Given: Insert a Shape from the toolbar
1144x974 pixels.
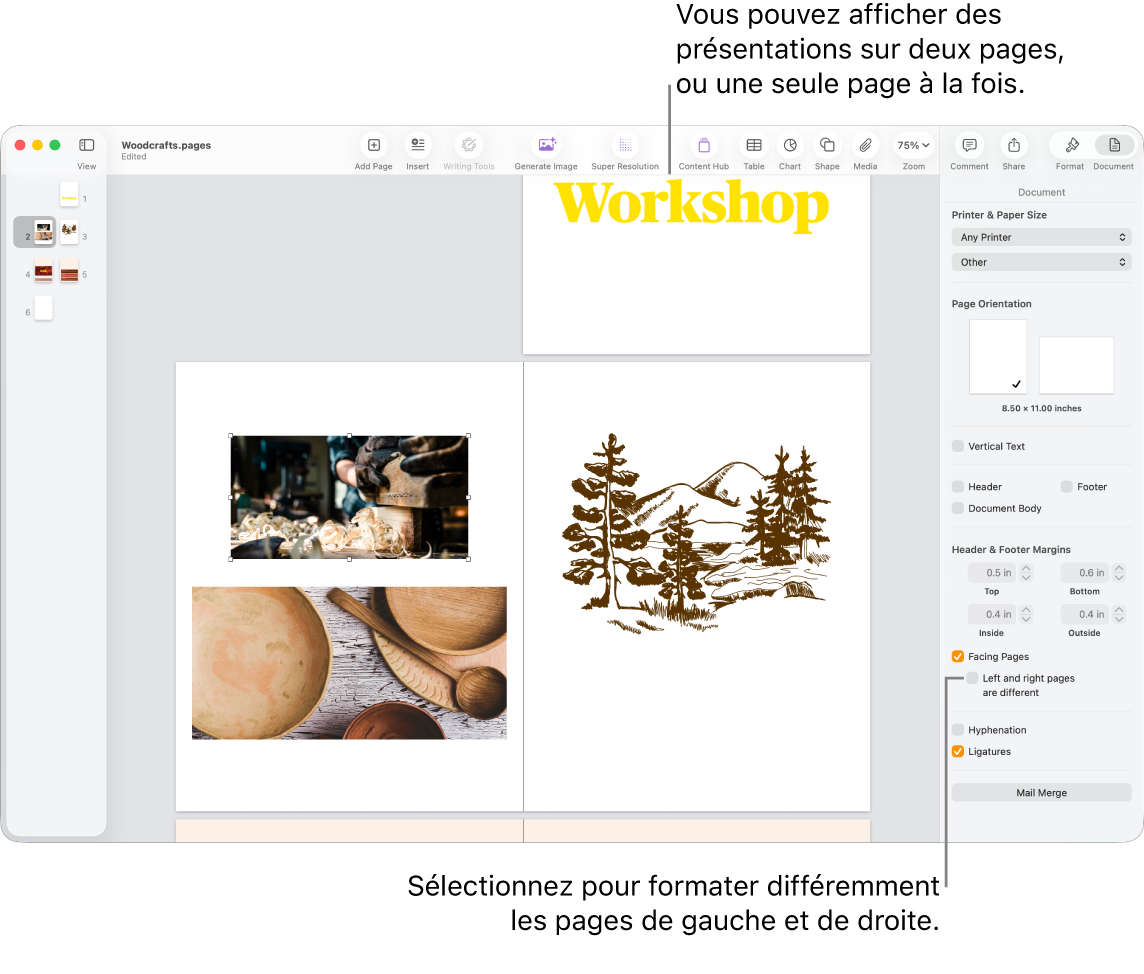Looking at the screenshot, I should click(x=826, y=145).
